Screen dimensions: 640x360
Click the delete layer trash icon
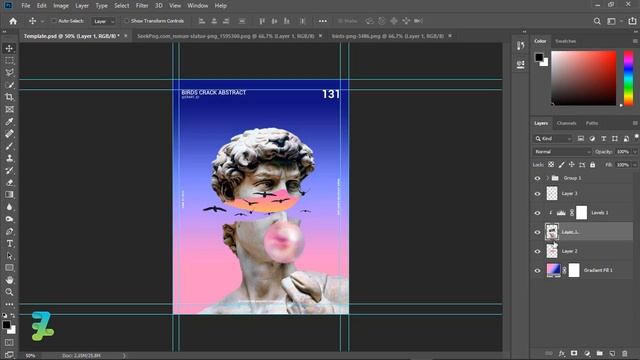coord(624,353)
